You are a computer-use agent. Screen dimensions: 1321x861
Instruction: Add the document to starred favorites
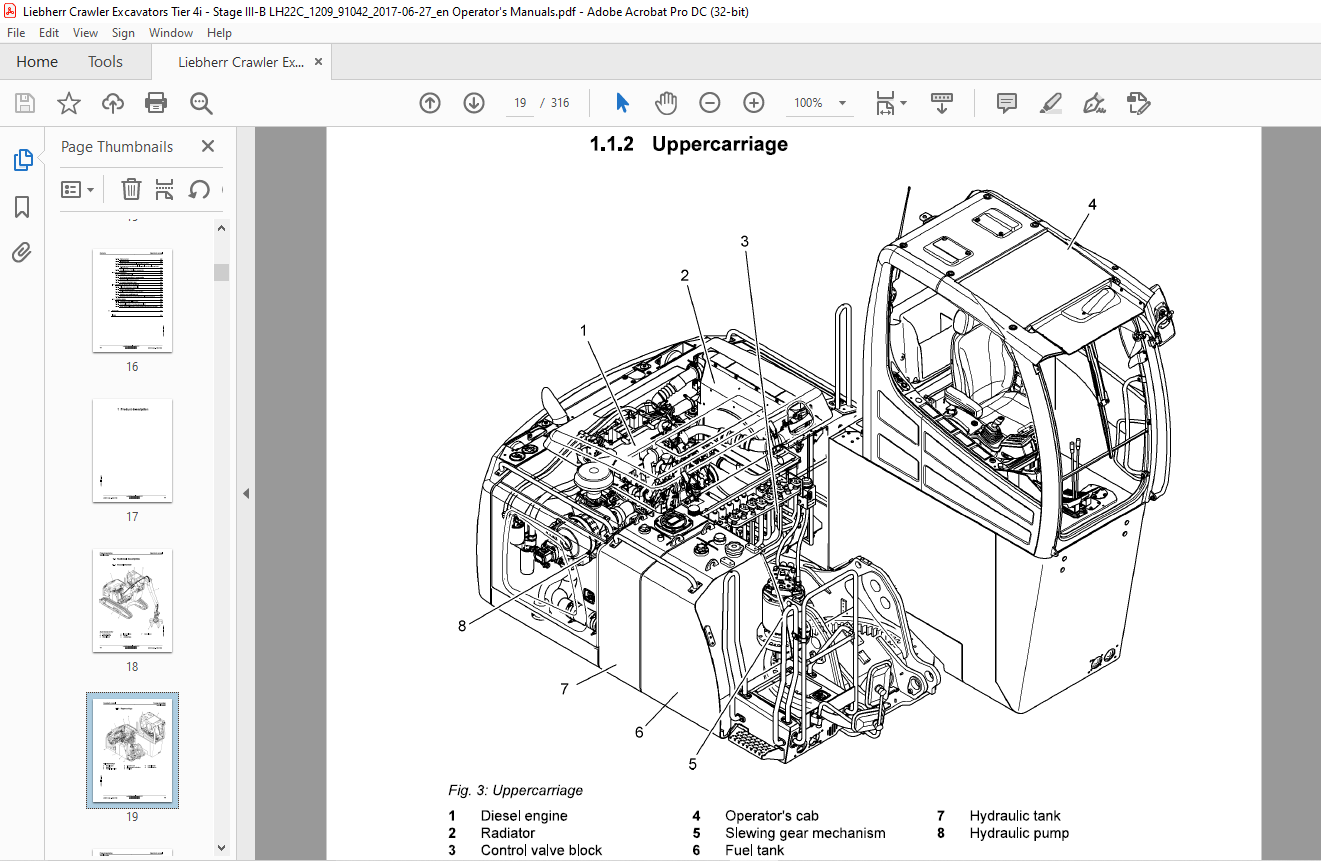pyautogui.click(x=68, y=103)
